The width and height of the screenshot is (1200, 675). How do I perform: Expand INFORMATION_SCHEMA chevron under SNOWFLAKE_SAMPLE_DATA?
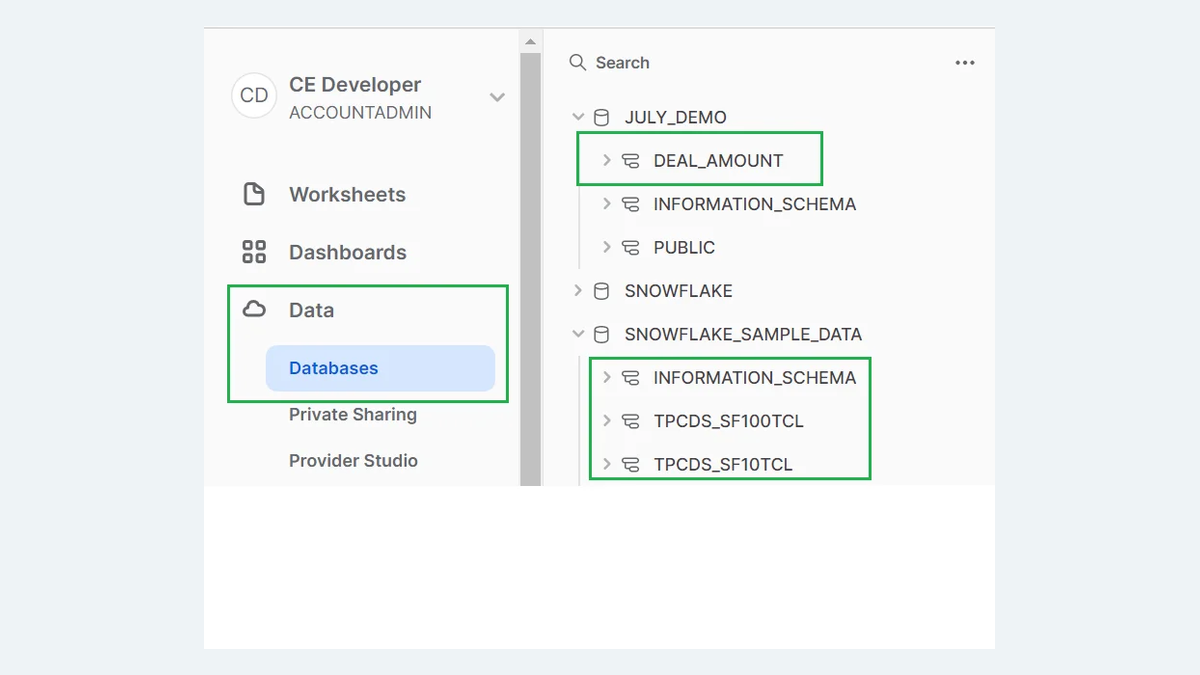click(x=607, y=378)
